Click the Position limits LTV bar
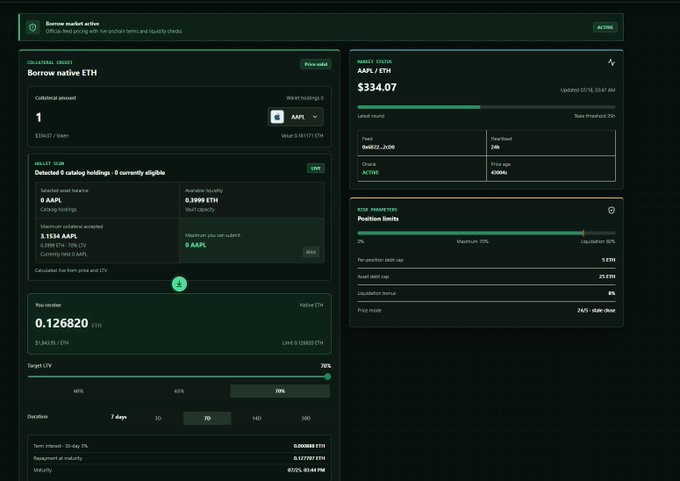This screenshot has width=680, height=481. coord(486,233)
